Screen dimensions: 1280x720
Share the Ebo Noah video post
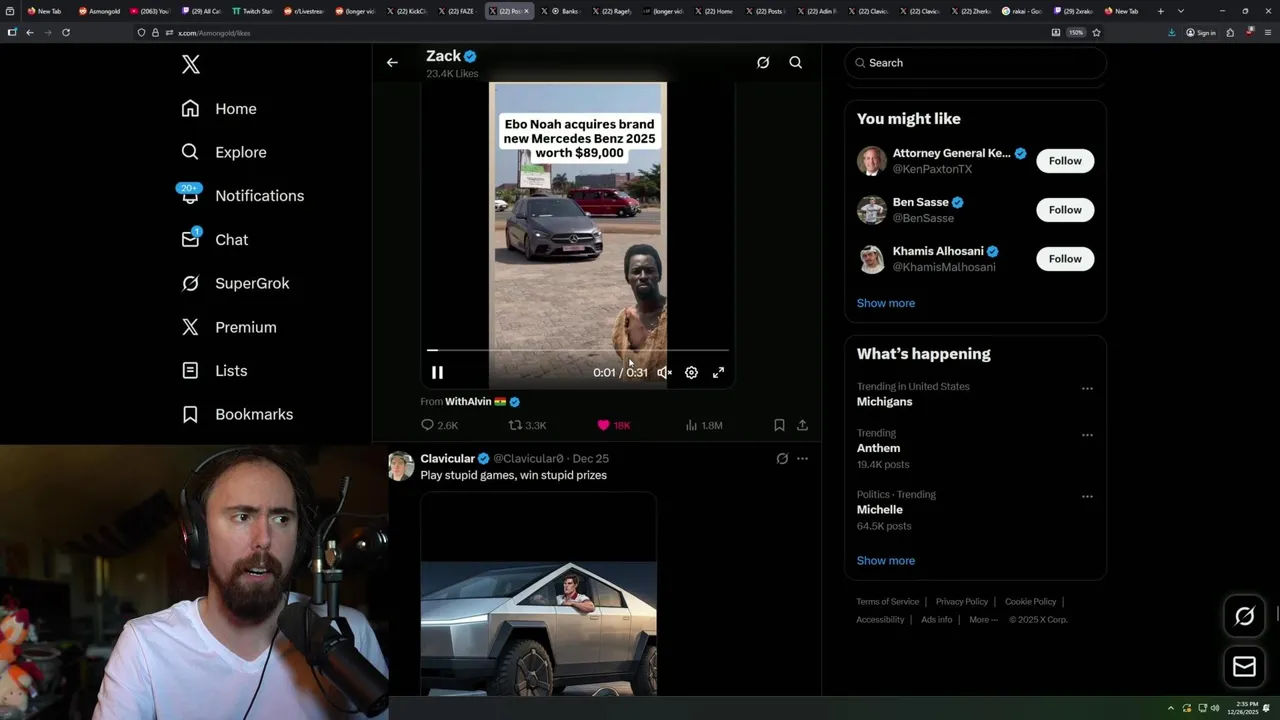(802, 425)
